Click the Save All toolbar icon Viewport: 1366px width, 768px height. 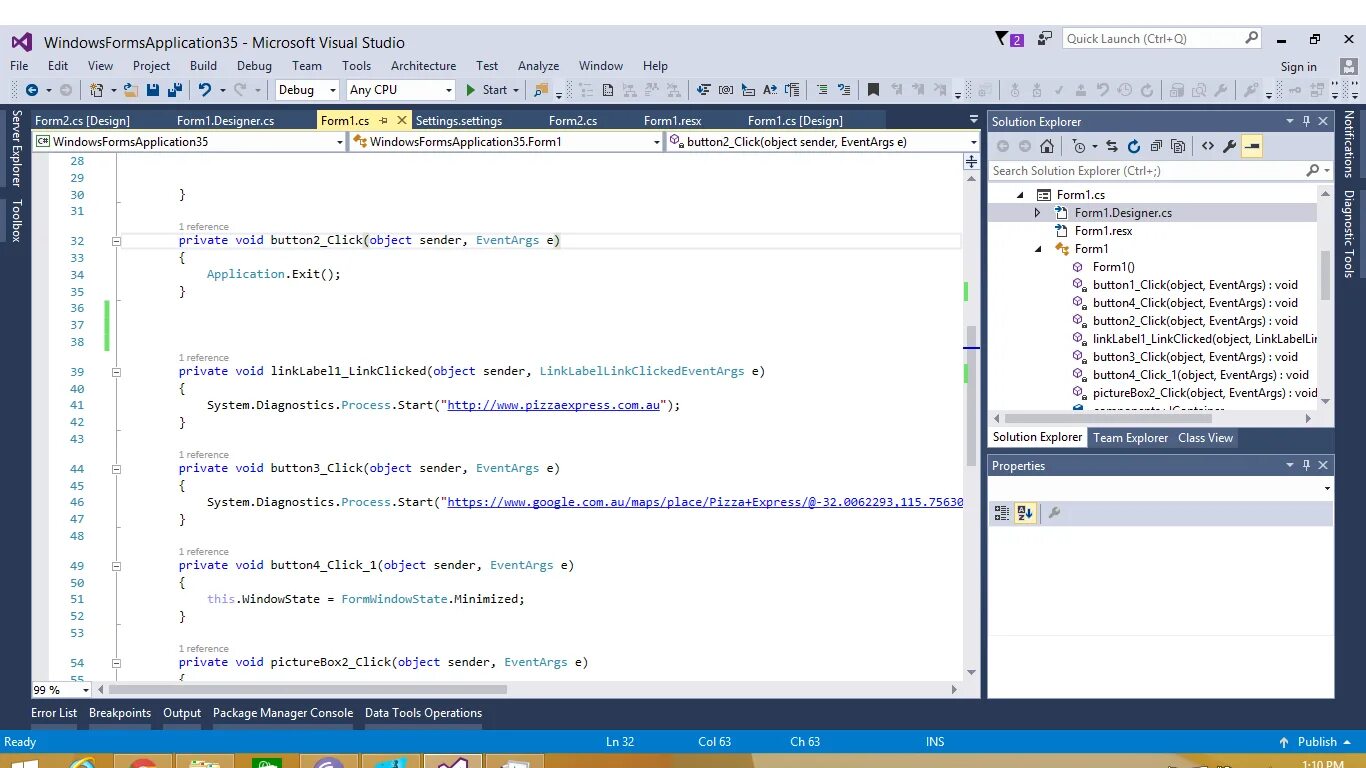175,90
